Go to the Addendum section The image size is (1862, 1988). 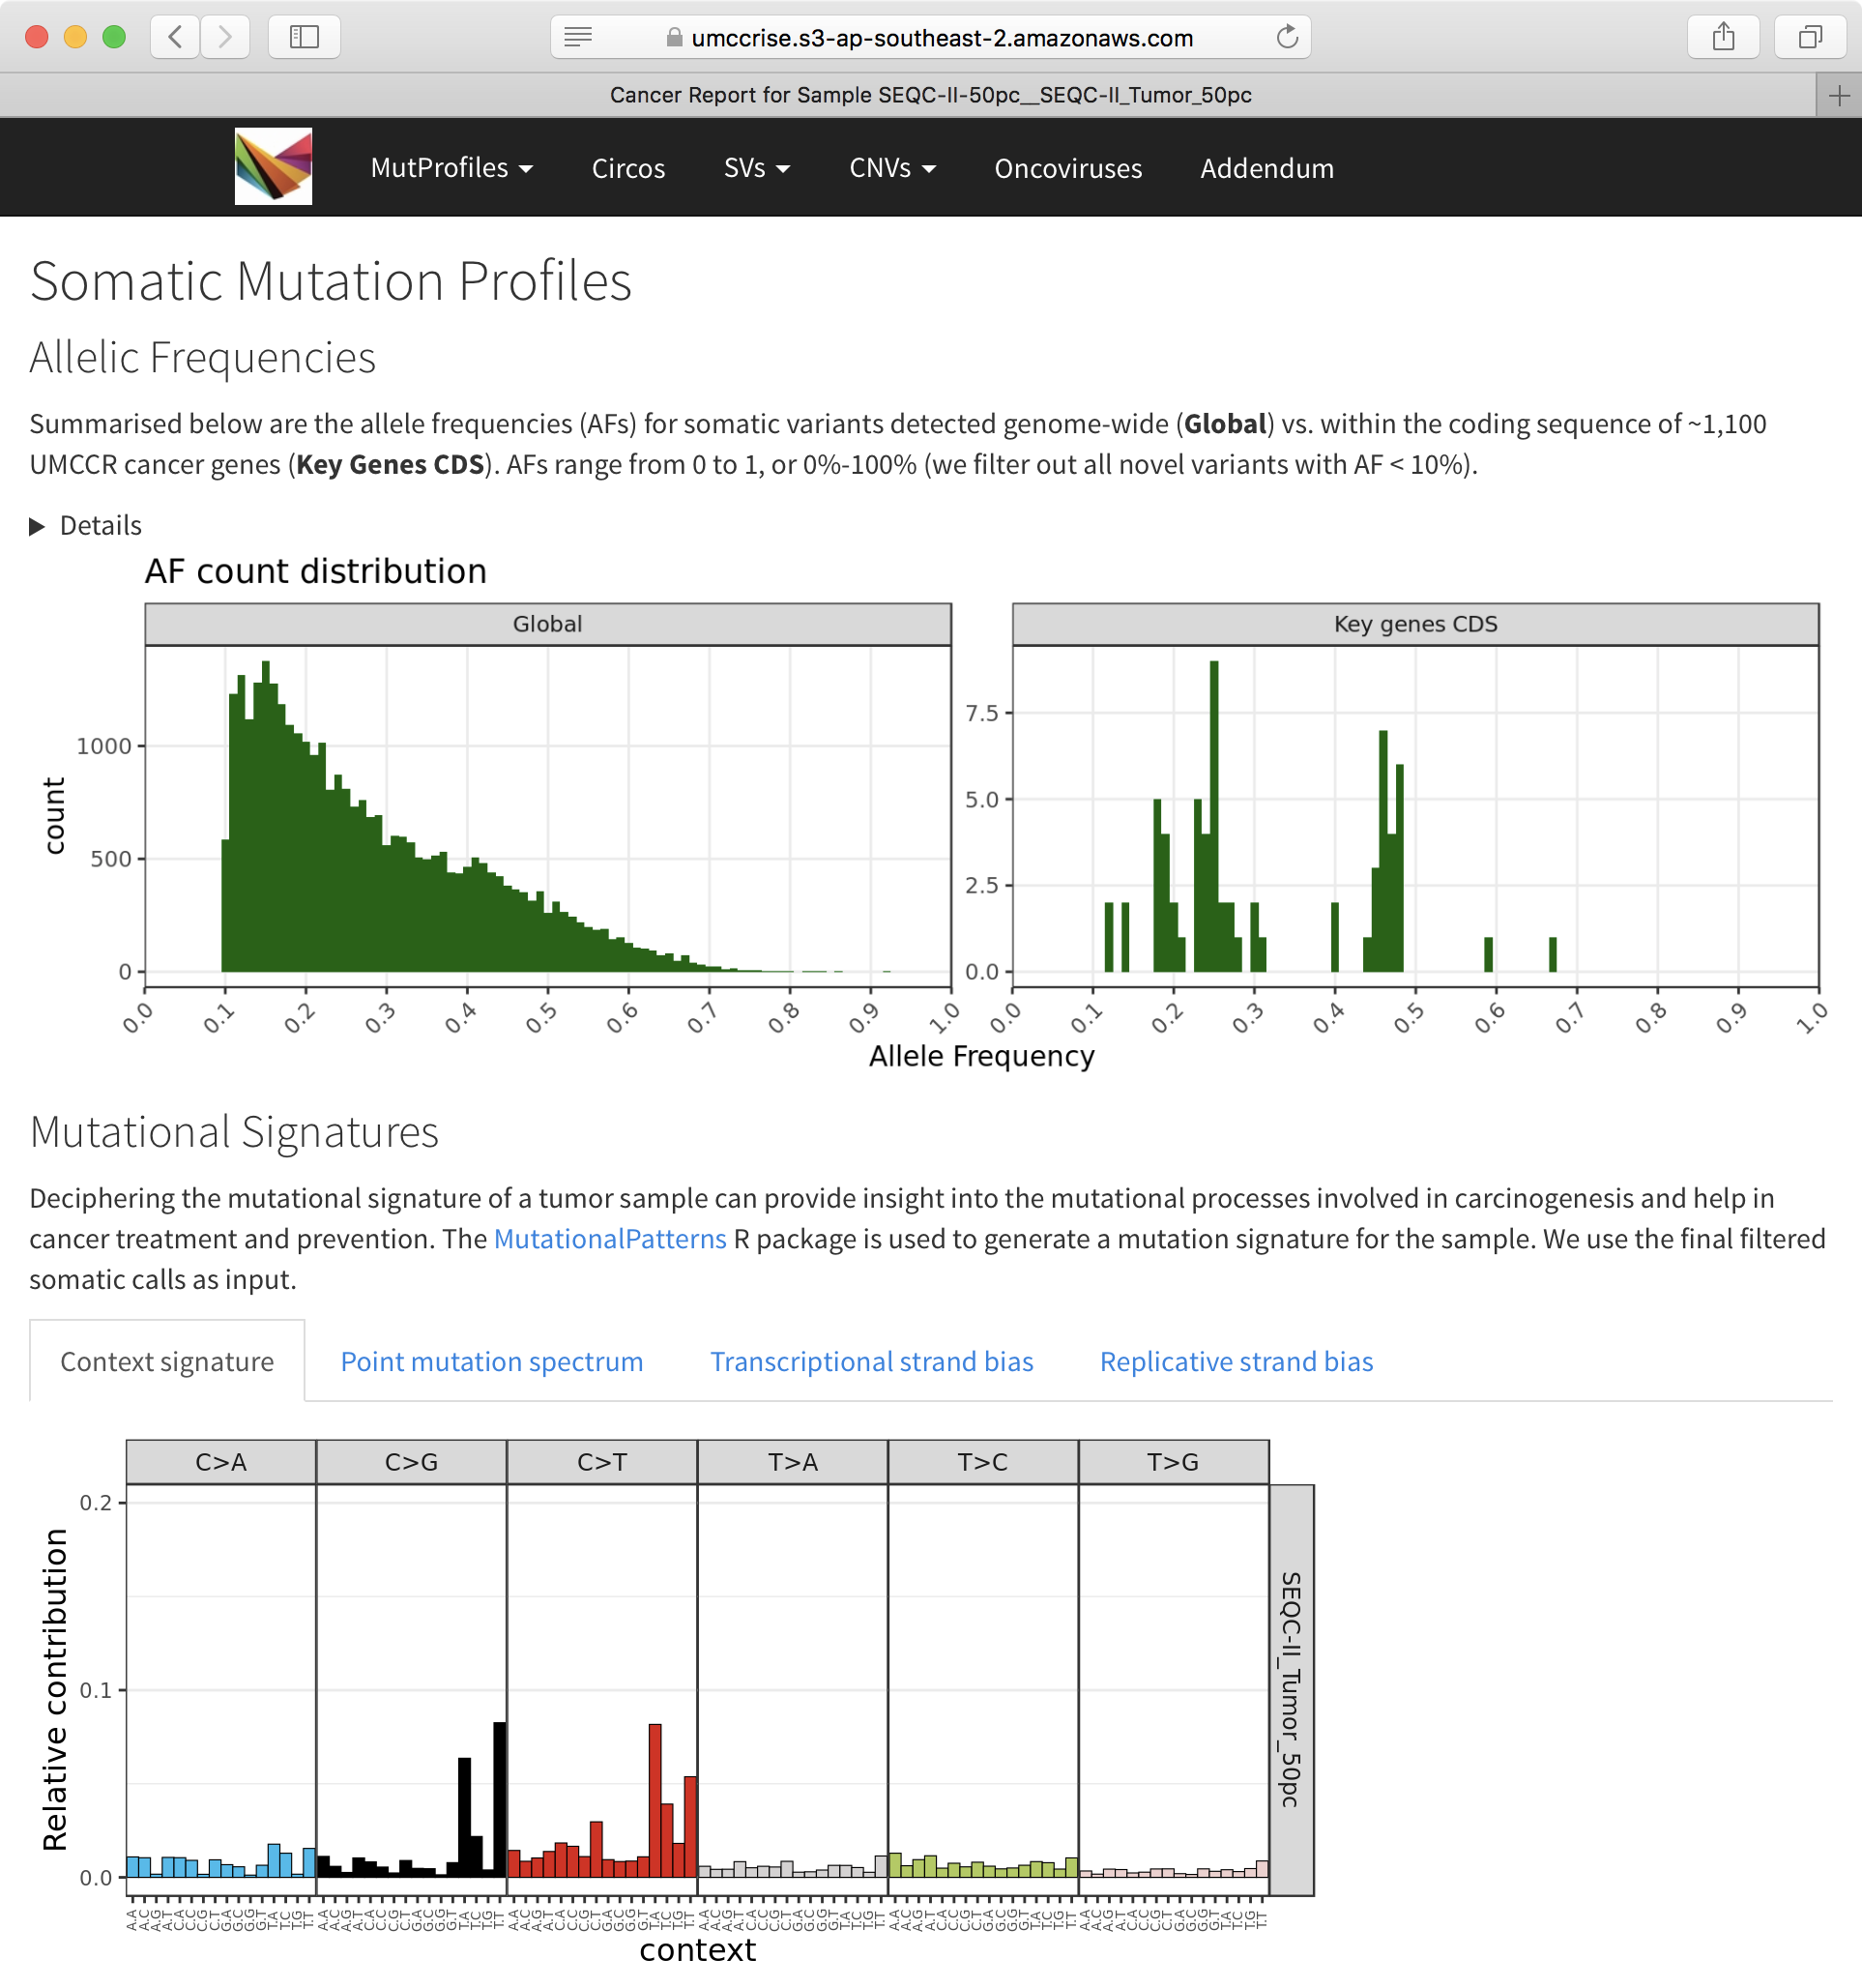[x=1267, y=168]
